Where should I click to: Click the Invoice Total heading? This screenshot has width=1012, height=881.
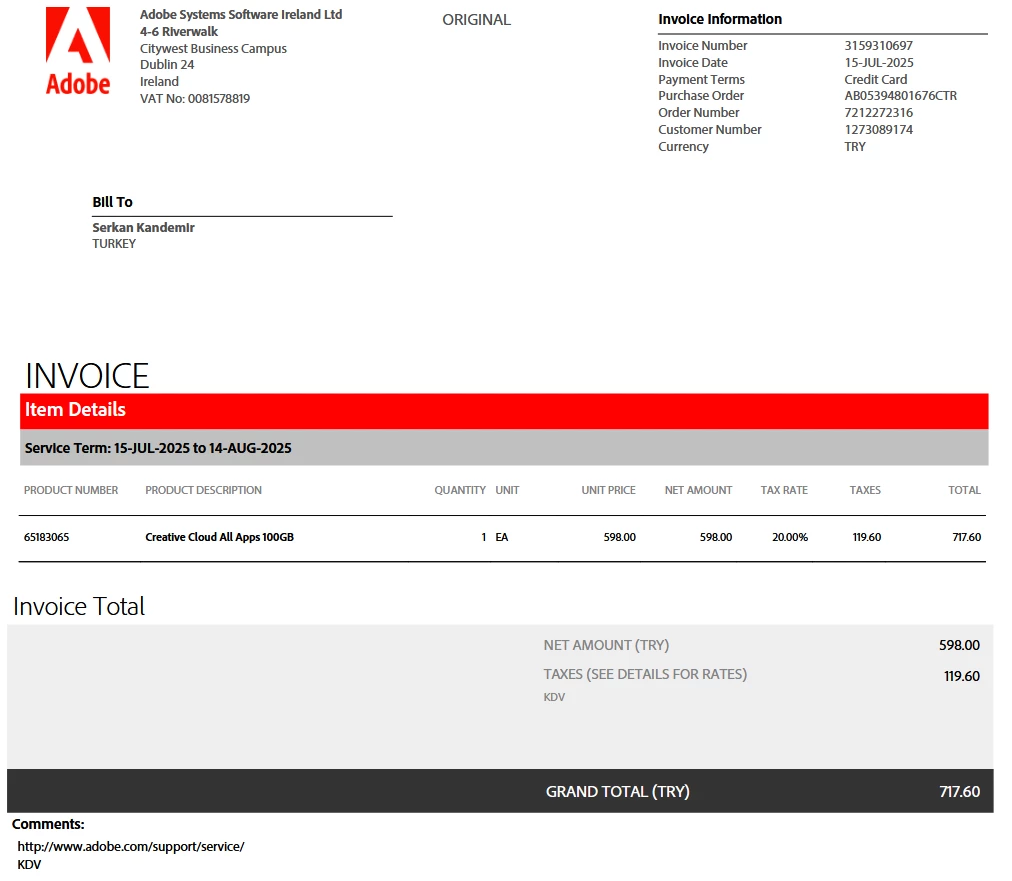tap(79, 606)
